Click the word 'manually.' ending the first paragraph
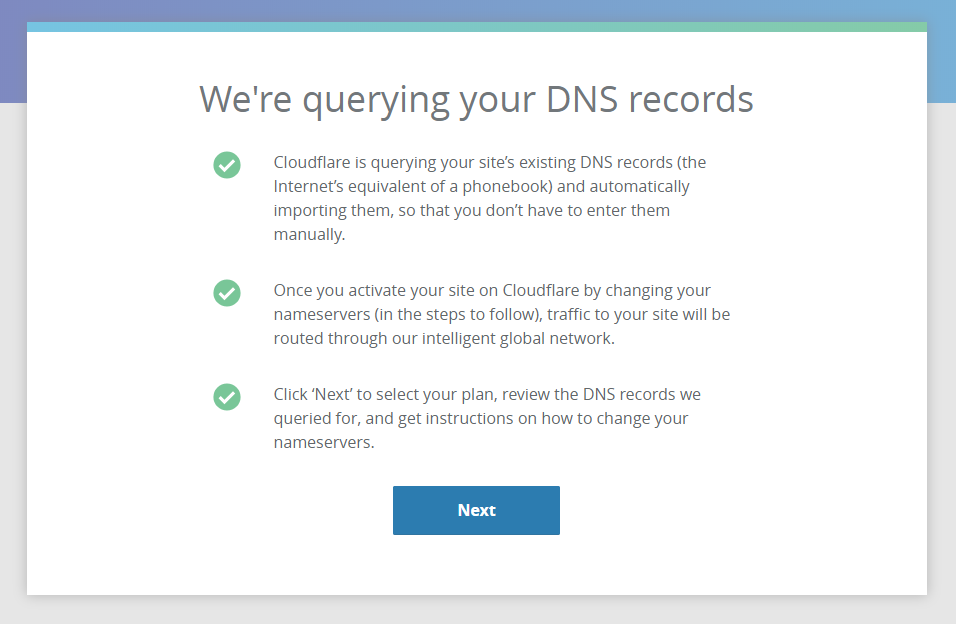The width and height of the screenshot is (956, 624). 309,235
